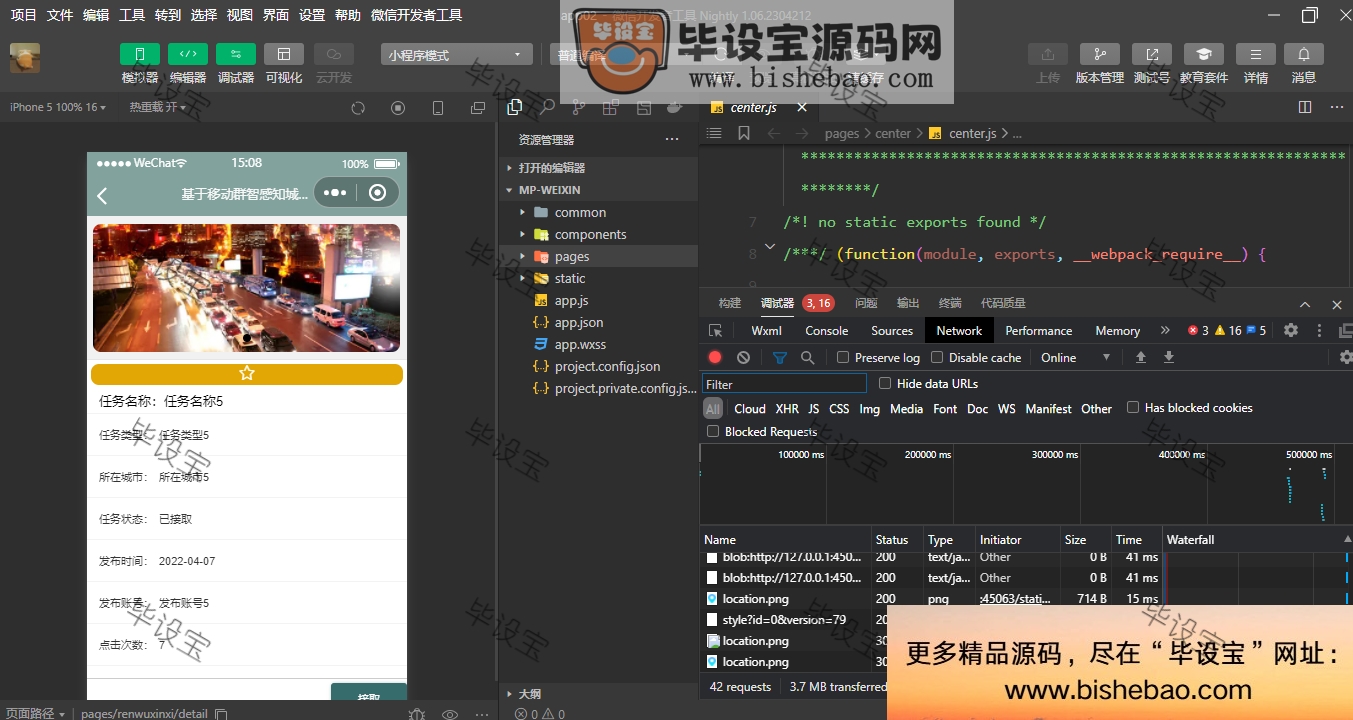Open the 教育套件 education kit
This screenshot has width=1353, height=720.
click(1204, 54)
